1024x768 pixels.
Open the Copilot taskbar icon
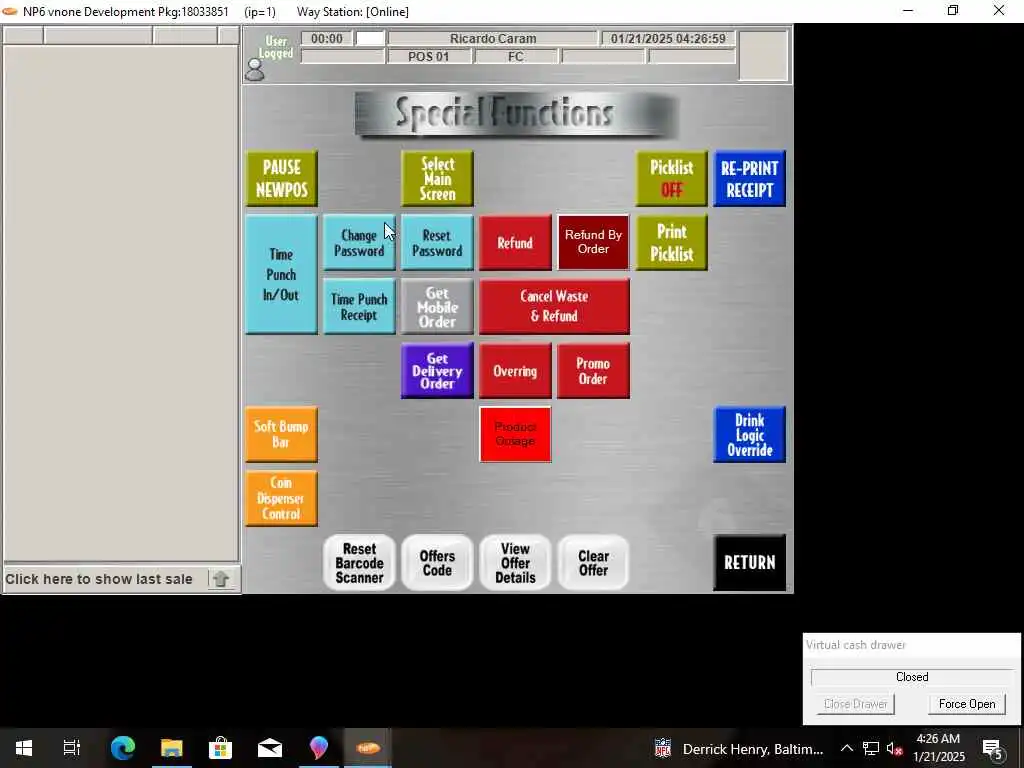(319, 748)
